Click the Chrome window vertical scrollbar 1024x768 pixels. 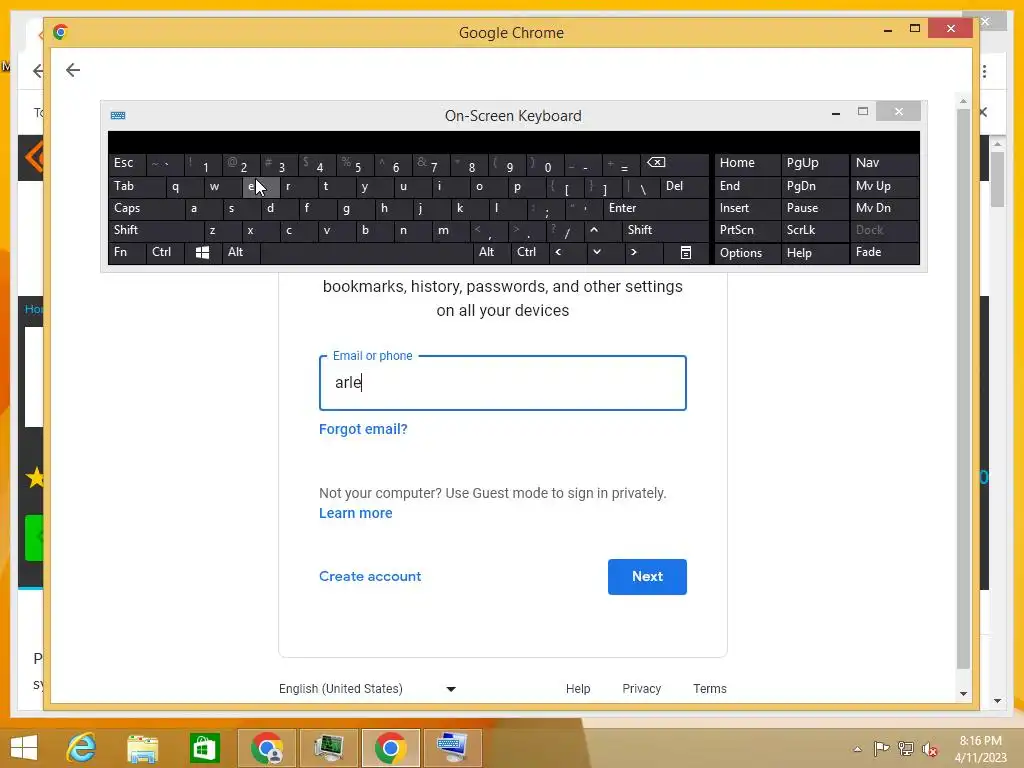(963, 389)
